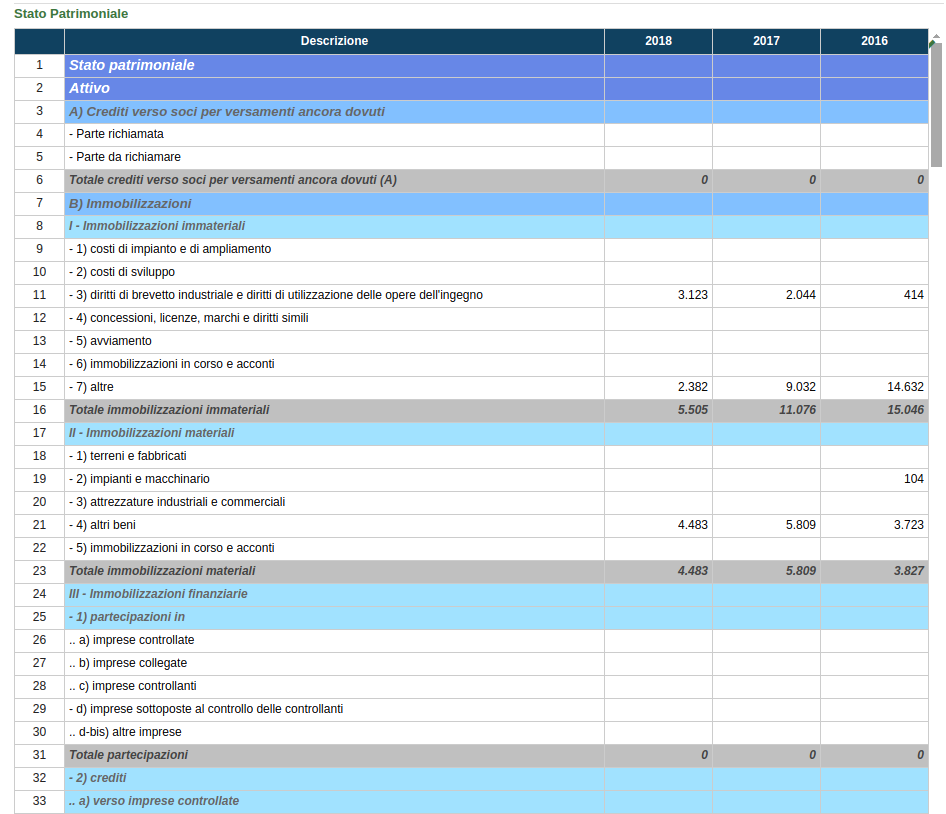Select the '- 2) crediti' row

pyautogui.click(x=471, y=778)
